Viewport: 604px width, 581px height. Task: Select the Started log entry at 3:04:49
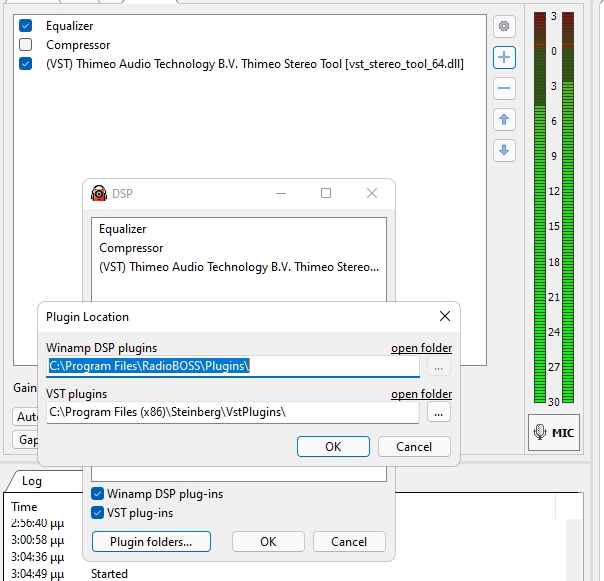(x=109, y=574)
